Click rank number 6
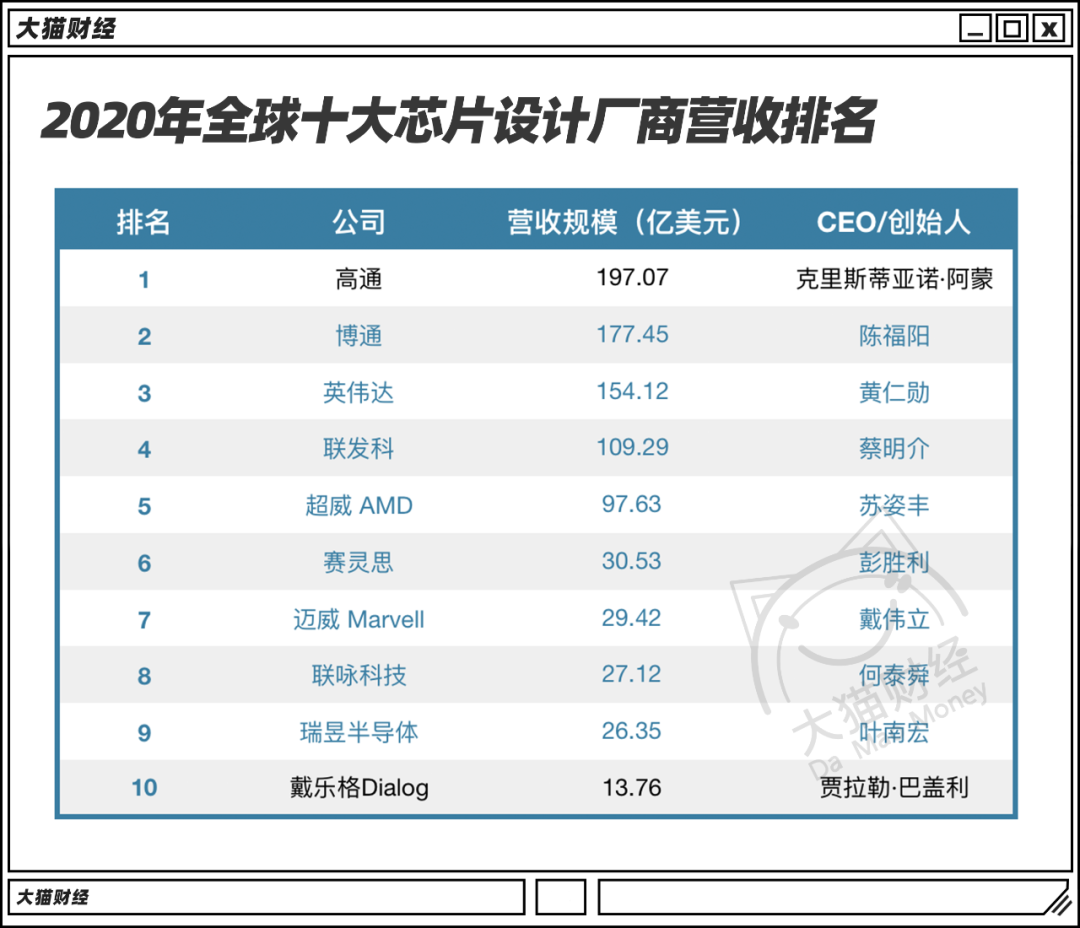 [x=144, y=563]
